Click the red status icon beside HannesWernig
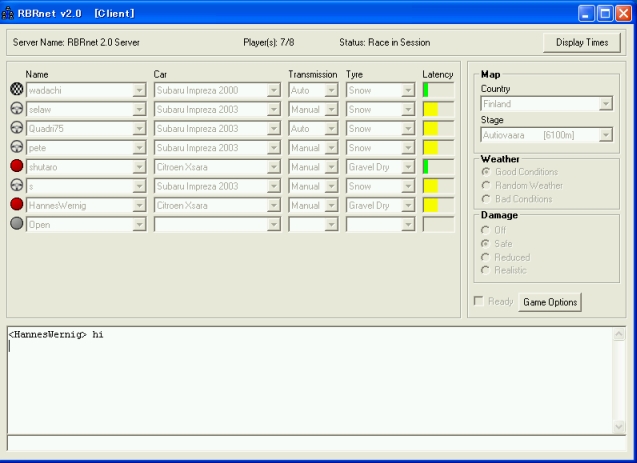 (16, 205)
